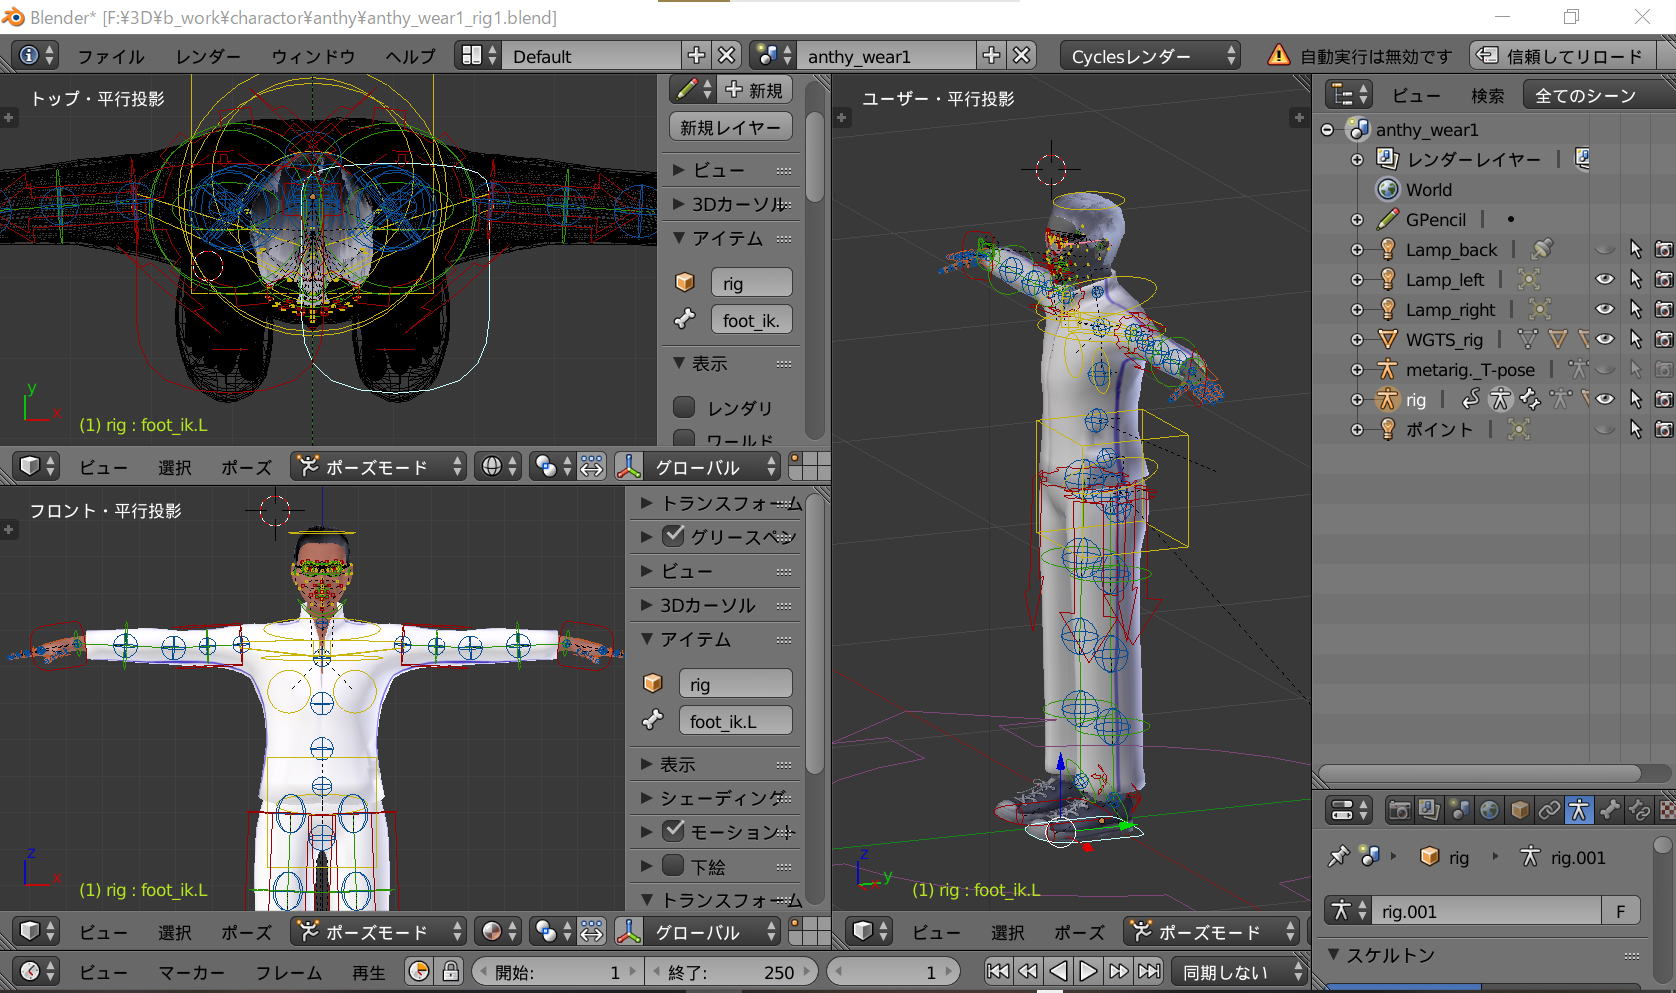1676x993 pixels.
Task: Collapse the スケルトン panel
Action: (1333, 955)
